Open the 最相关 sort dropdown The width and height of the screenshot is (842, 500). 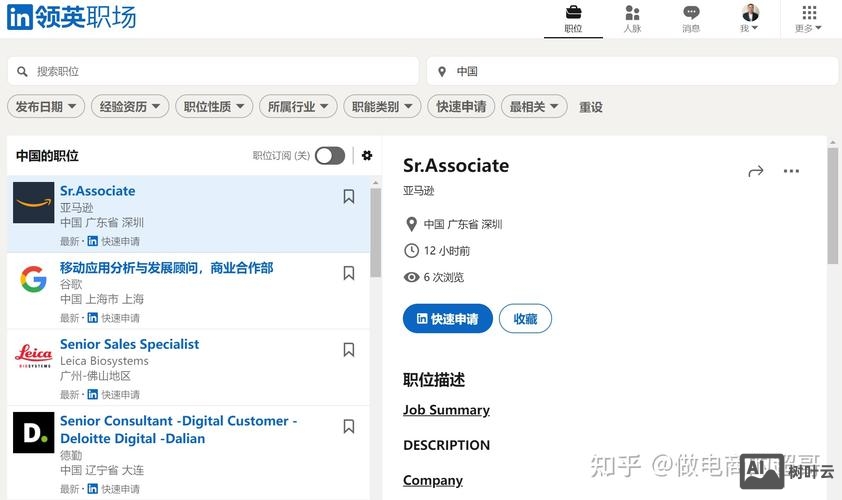point(534,106)
